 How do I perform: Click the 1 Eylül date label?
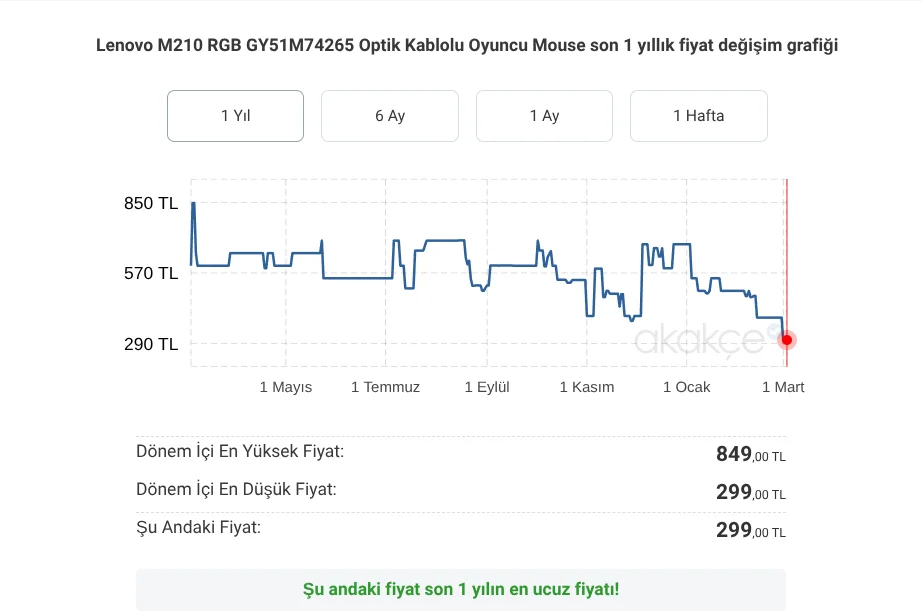click(487, 387)
